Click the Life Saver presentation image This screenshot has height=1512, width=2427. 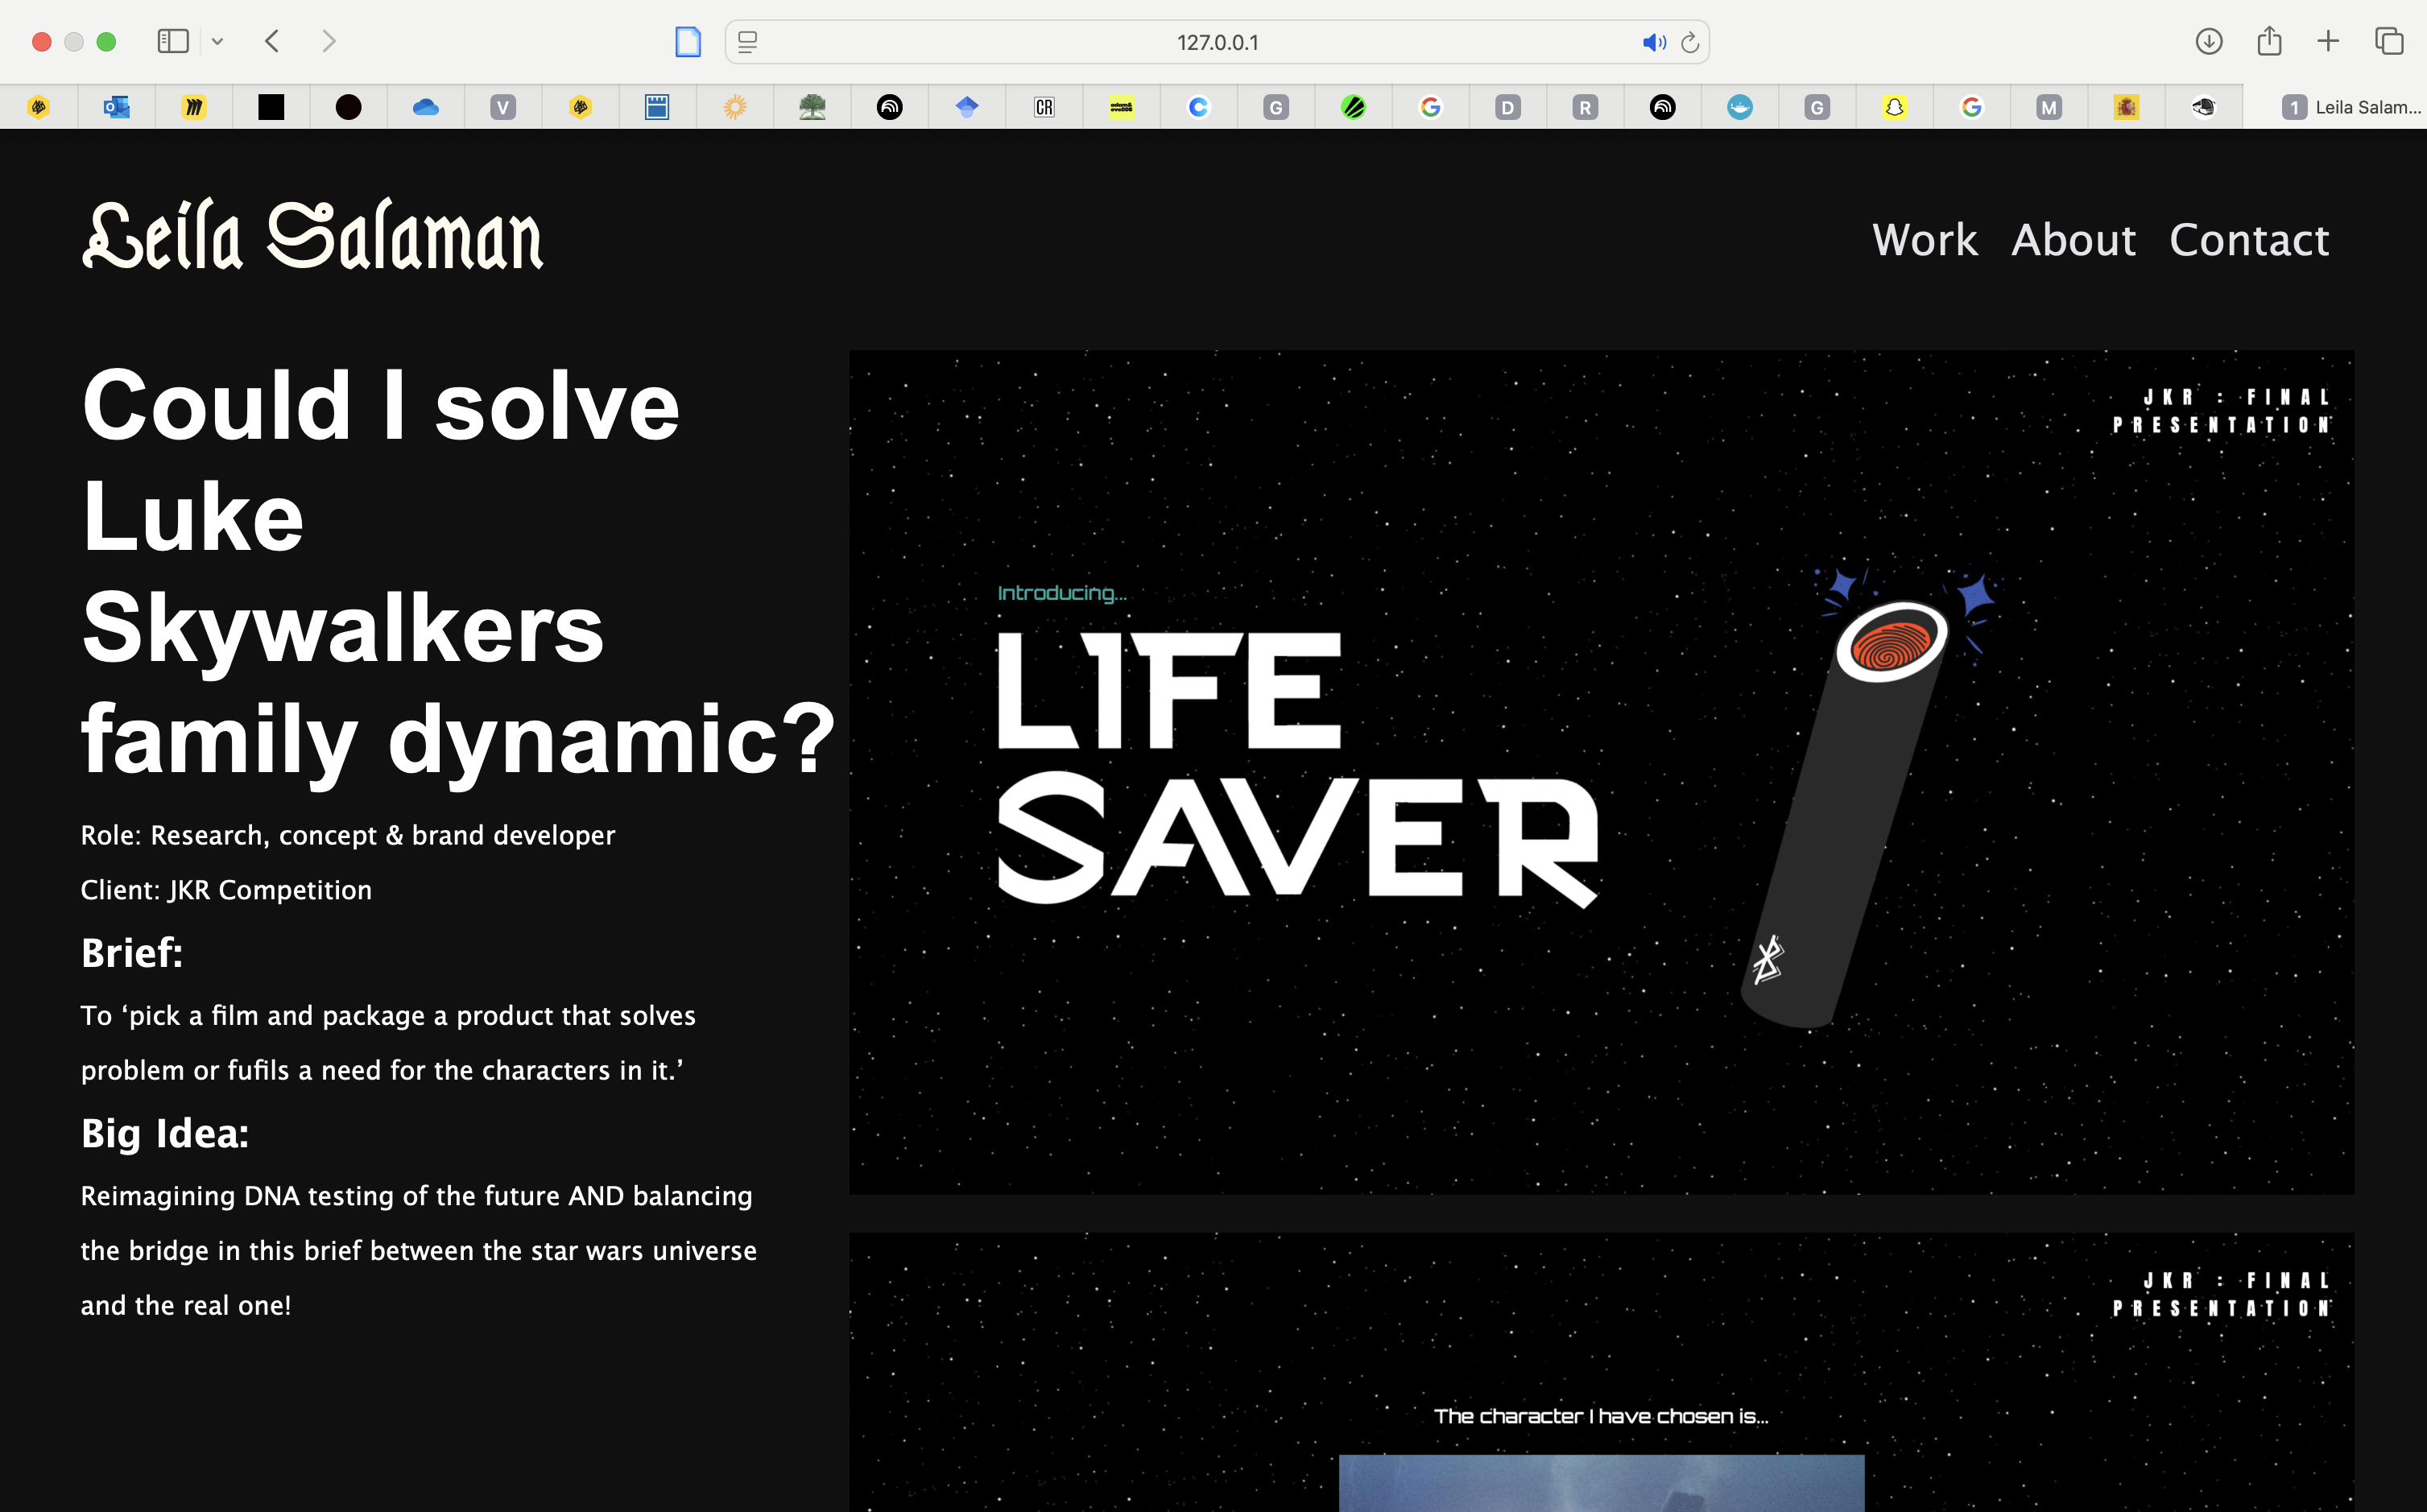[x=1601, y=772]
